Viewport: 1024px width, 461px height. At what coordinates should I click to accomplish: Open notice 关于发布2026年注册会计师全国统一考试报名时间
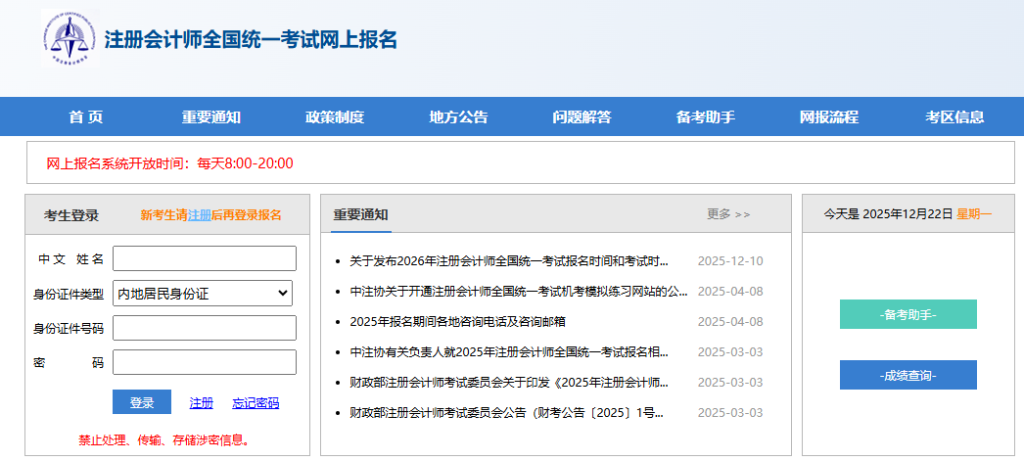509,261
